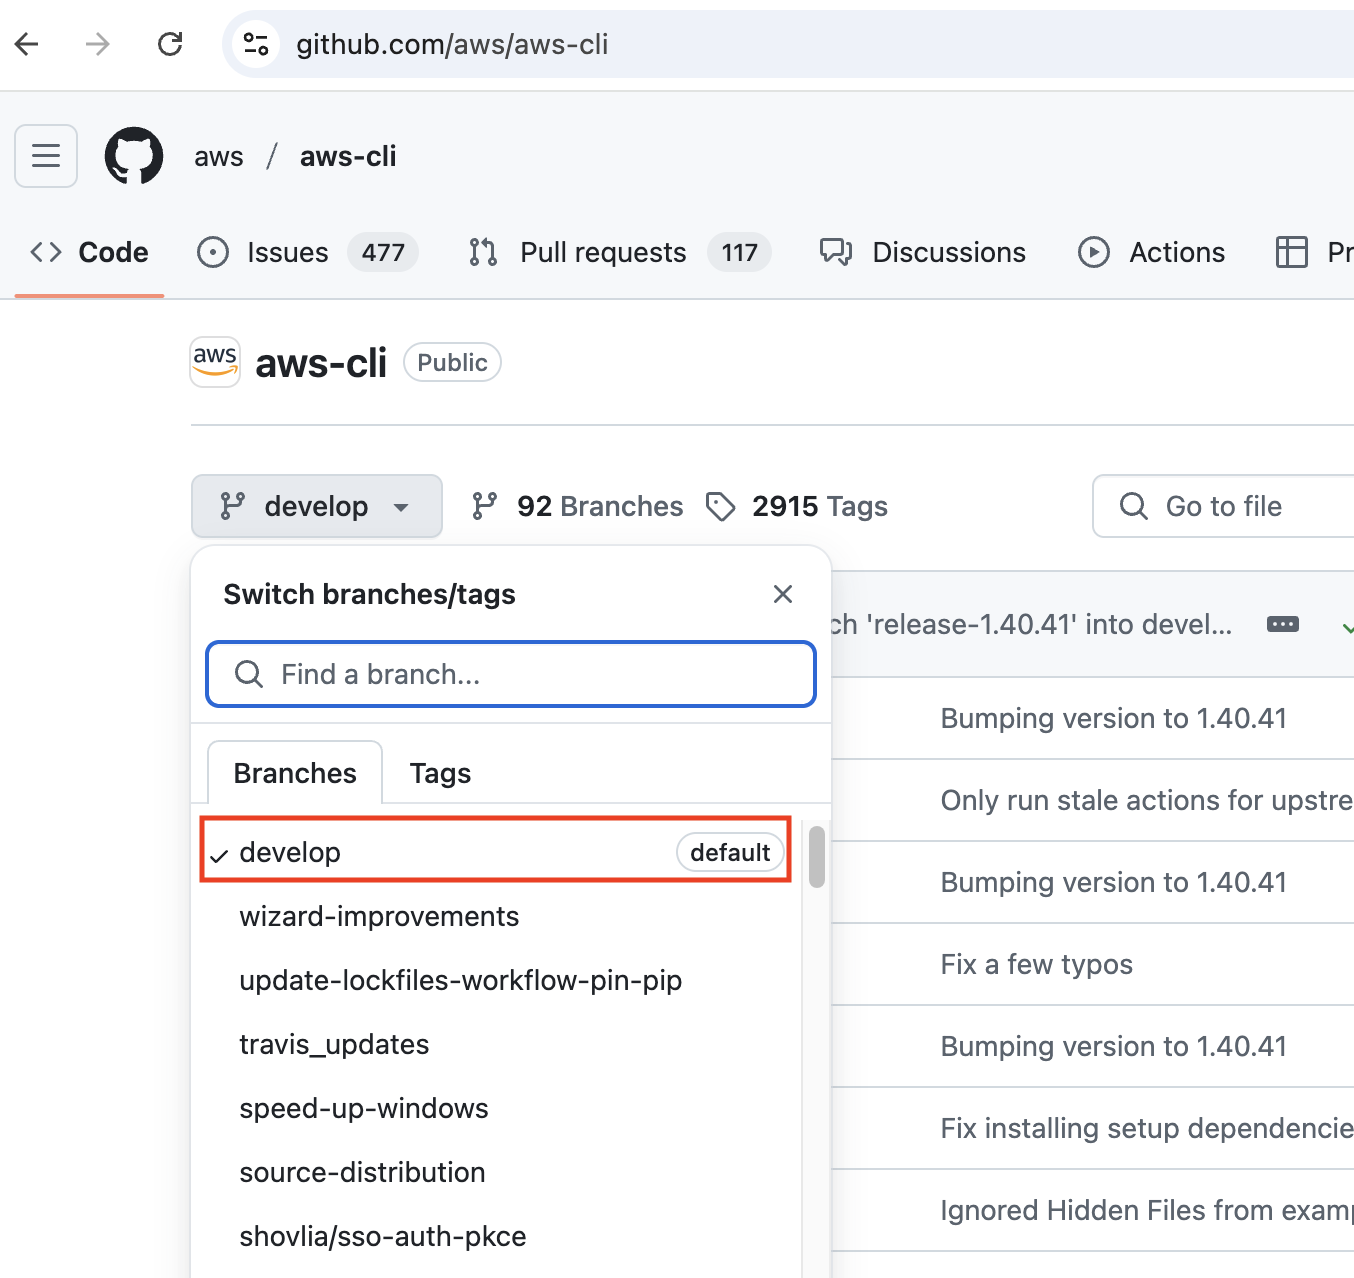
Task: Open the "Ignored Hidden Files from exam" commit
Action: (1147, 1210)
